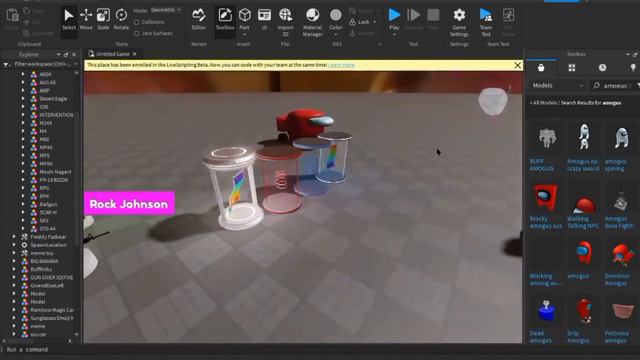This screenshot has height=360, width=640.
Task: Dismiss the LiveScripting Beta banner
Action: click(x=518, y=65)
